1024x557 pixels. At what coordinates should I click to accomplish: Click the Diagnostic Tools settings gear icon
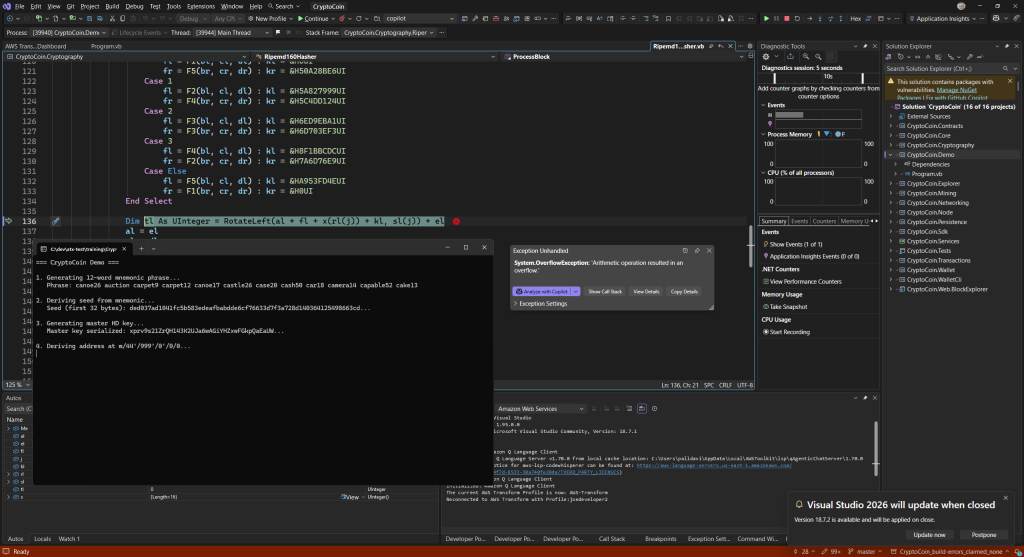pos(766,57)
